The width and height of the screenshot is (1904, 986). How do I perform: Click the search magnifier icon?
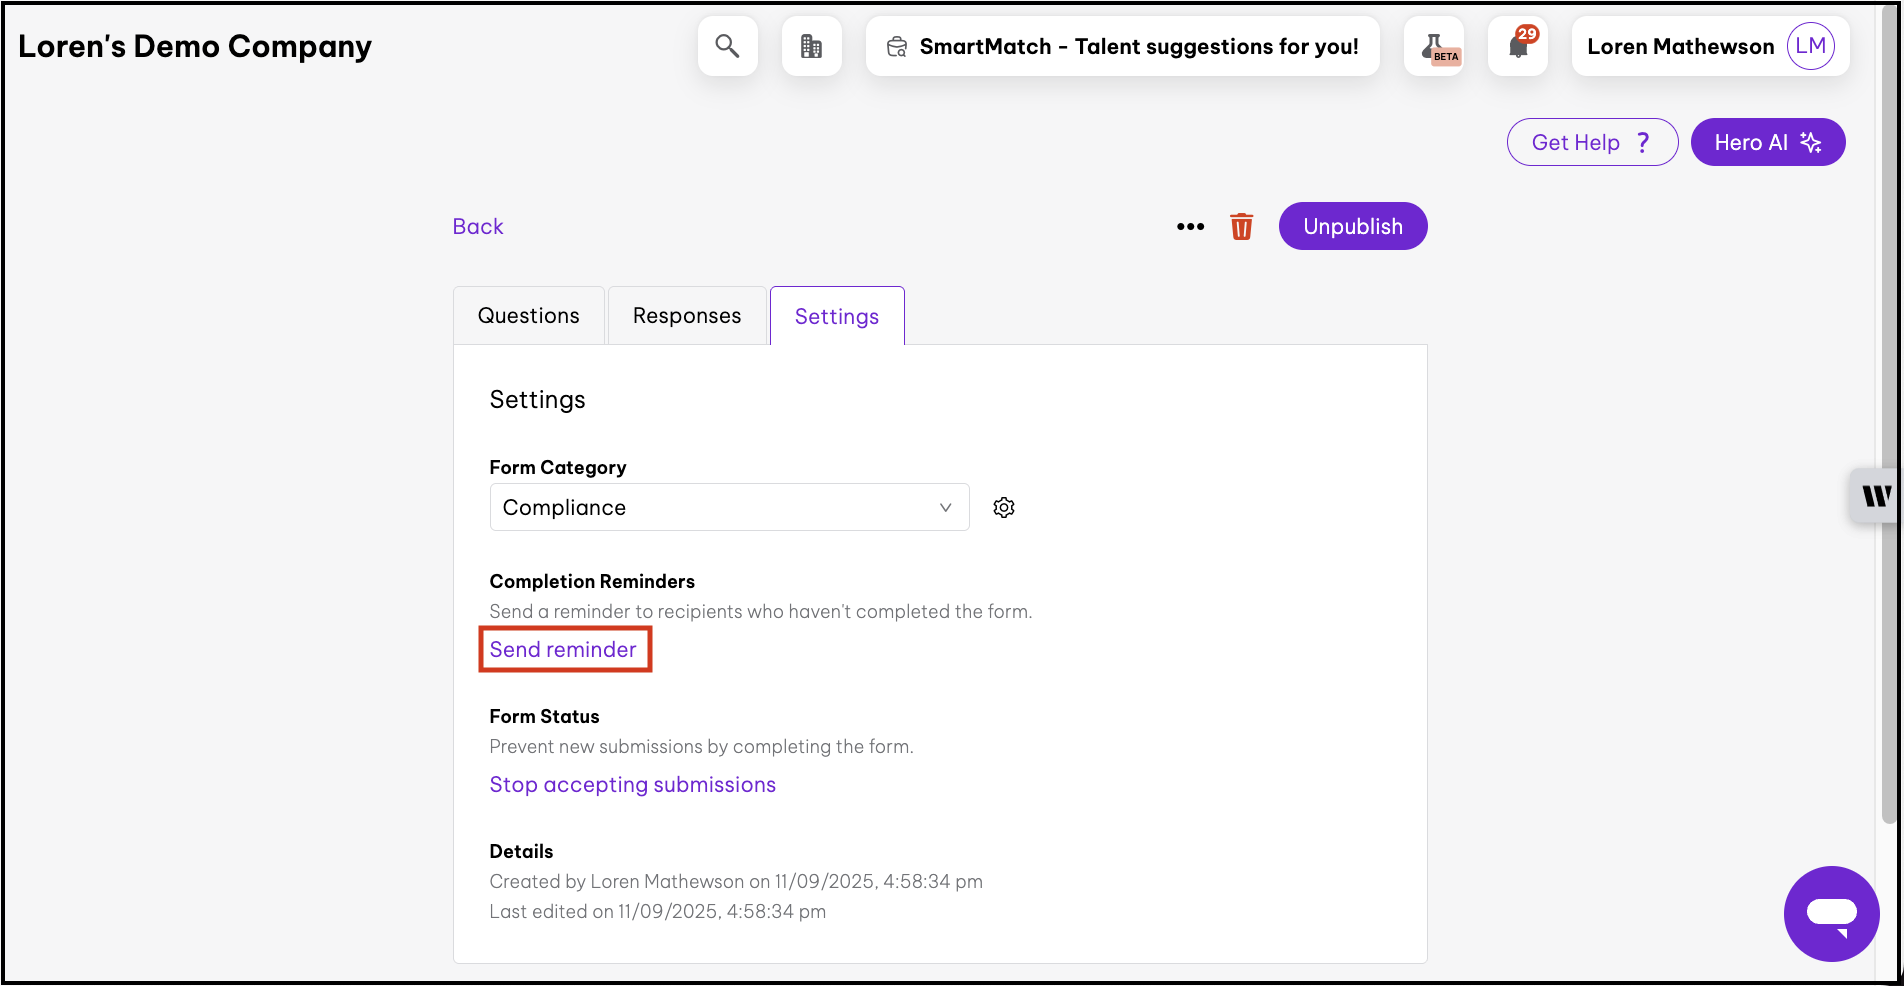click(727, 46)
